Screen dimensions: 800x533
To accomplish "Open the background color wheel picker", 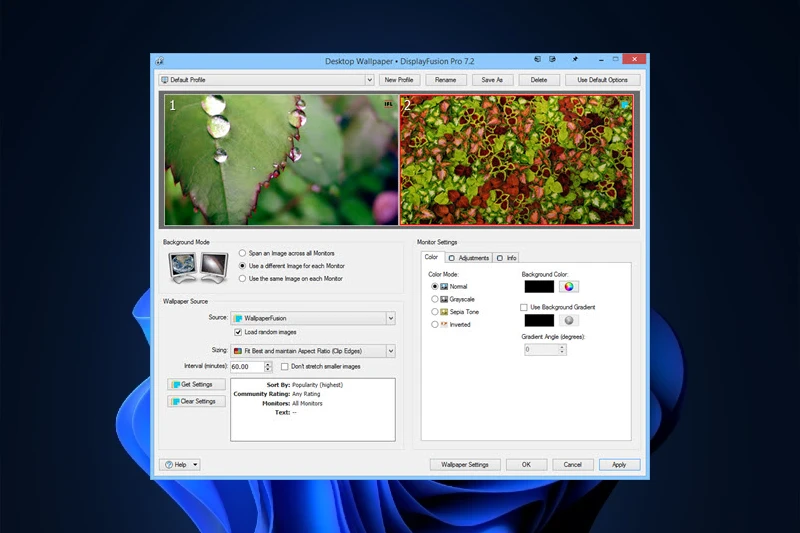I will (569, 287).
